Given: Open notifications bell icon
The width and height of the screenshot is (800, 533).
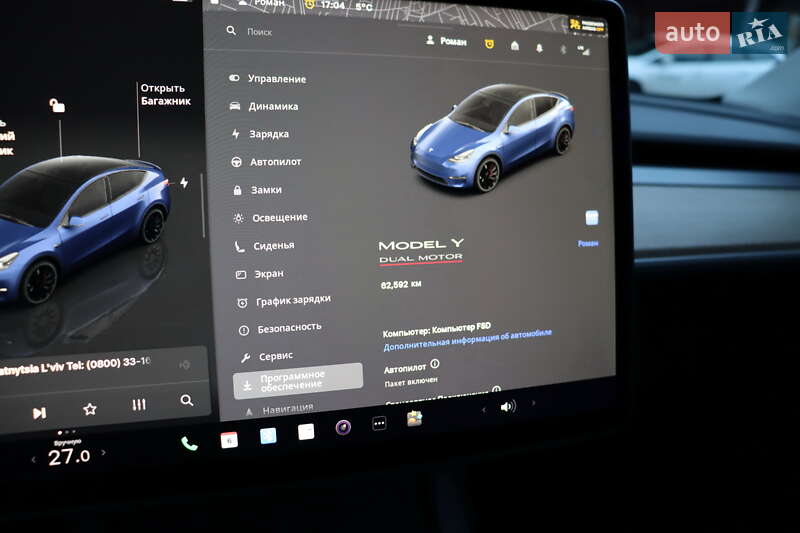Looking at the screenshot, I should (x=539, y=48).
